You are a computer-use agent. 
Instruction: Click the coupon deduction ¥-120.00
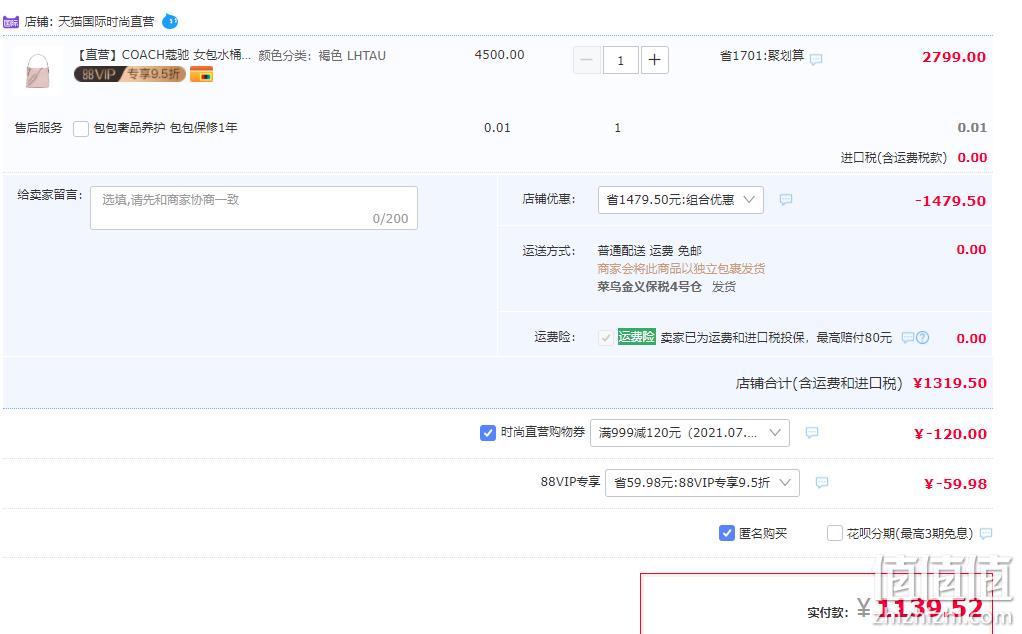point(950,434)
